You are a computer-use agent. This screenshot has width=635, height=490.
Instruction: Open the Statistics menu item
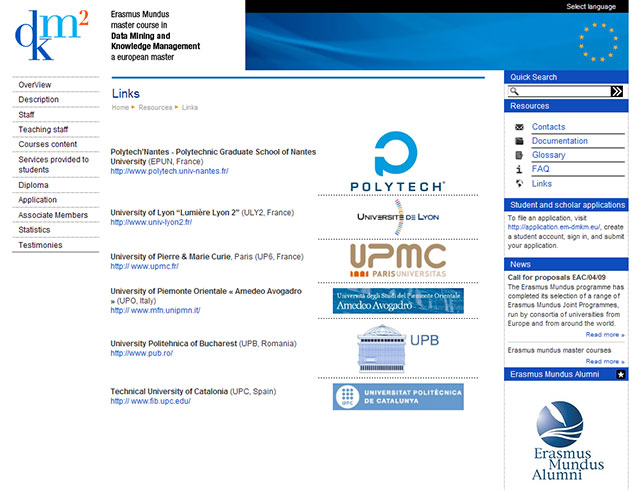pyautogui.click(x=34, y=230)
